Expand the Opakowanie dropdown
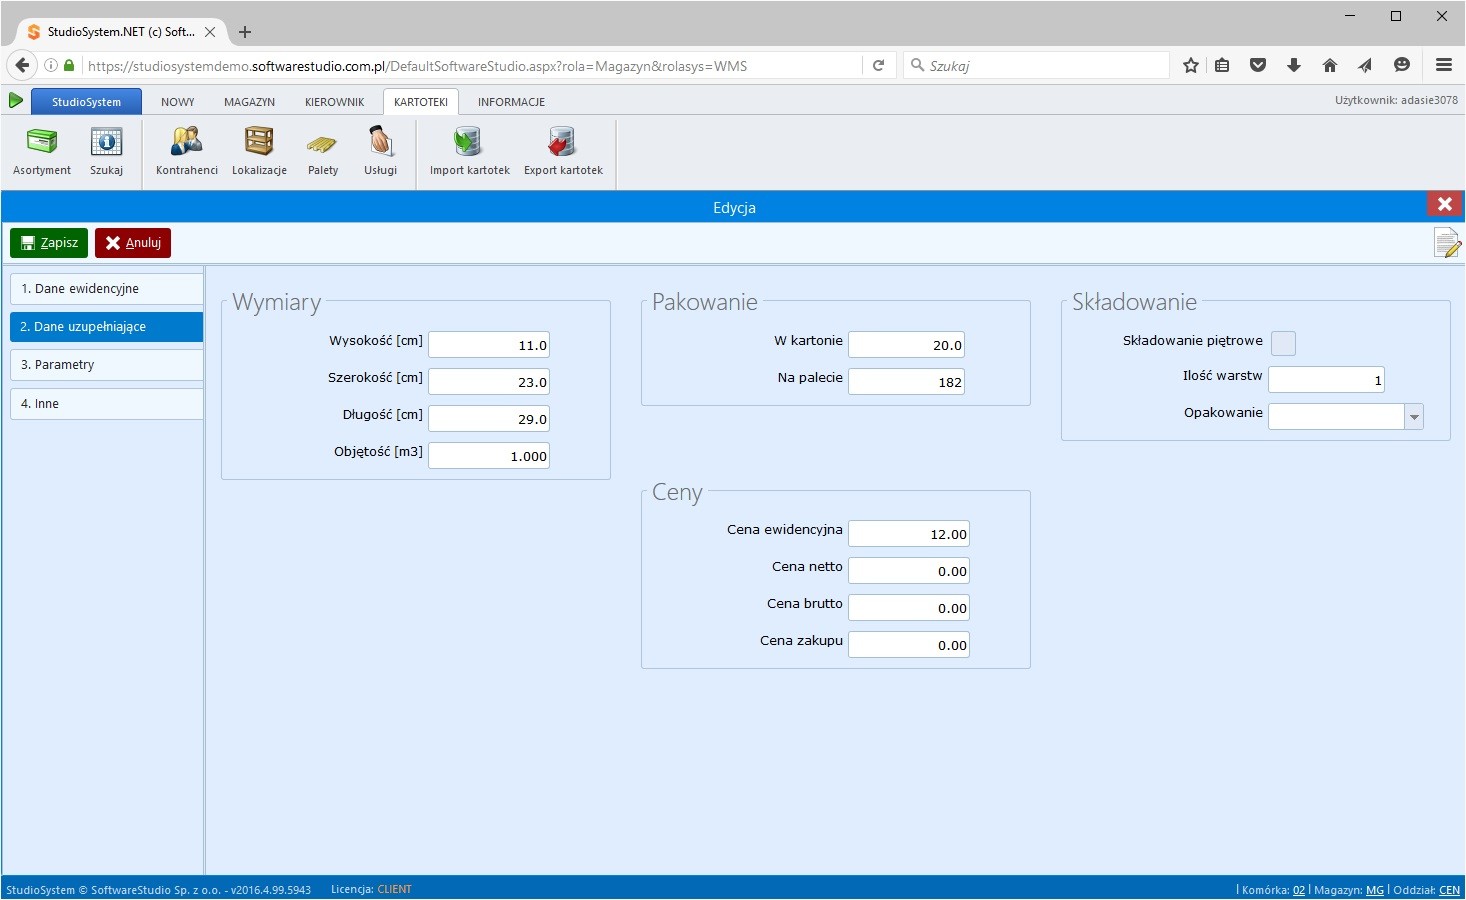This screenshot has width=1466, height=900. 1413,417
